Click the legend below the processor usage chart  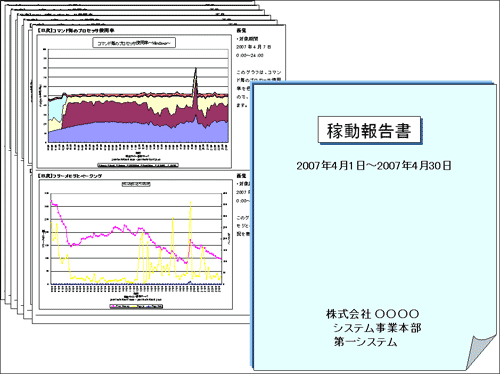(x=138, y=165)
